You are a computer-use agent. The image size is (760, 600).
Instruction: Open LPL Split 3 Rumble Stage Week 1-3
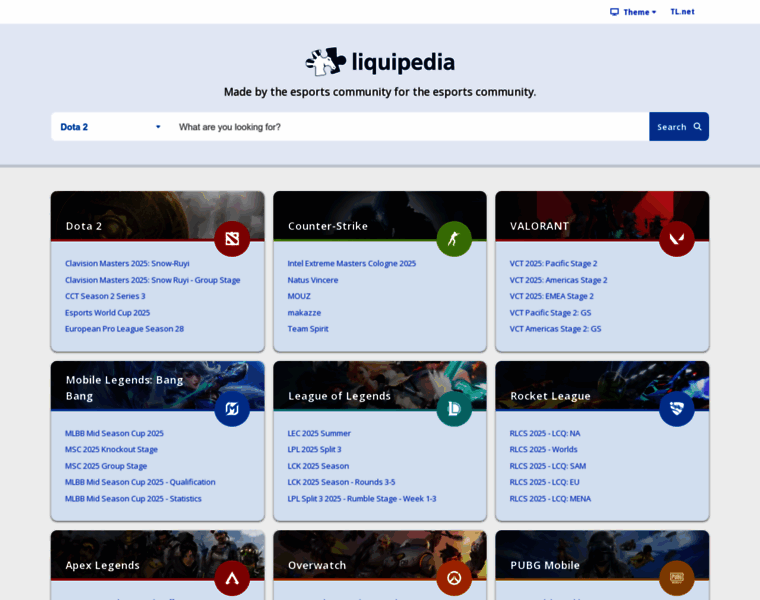[362, 499]
